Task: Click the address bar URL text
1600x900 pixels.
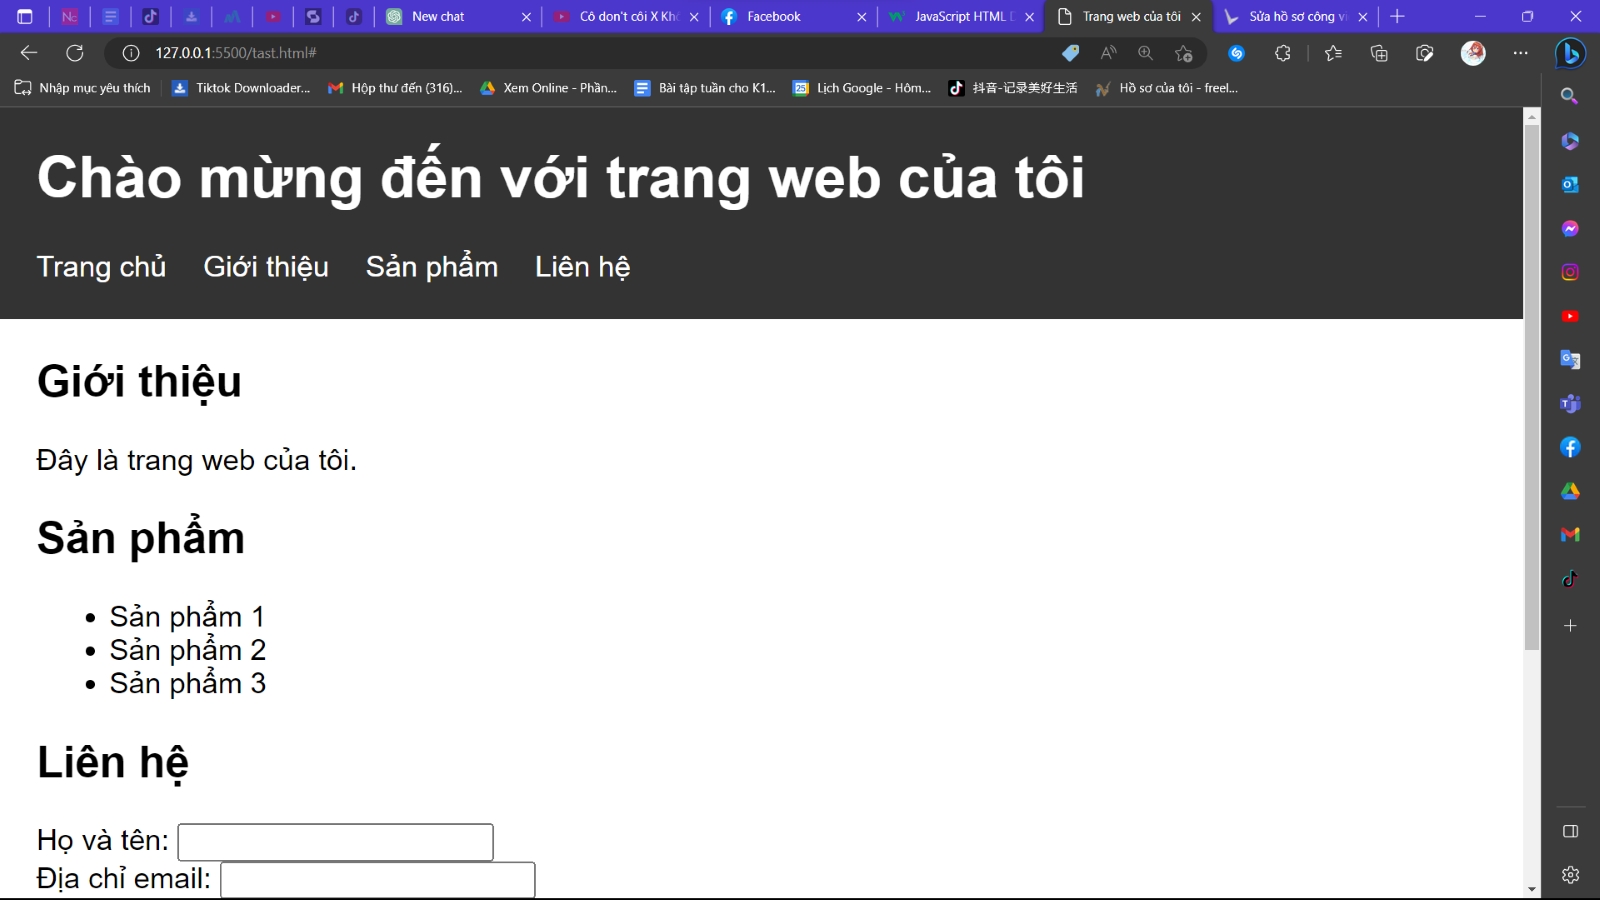Action: click(x=236, y=53)
